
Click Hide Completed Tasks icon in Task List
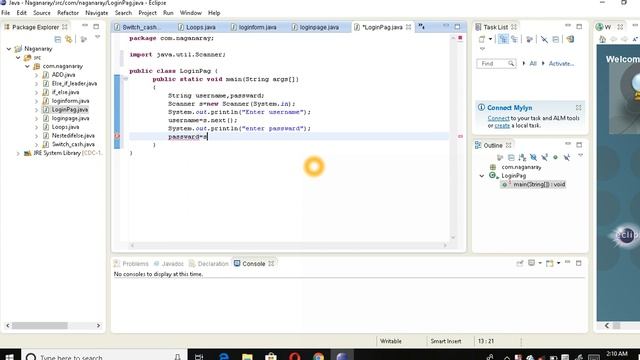(x=544, y=39)
